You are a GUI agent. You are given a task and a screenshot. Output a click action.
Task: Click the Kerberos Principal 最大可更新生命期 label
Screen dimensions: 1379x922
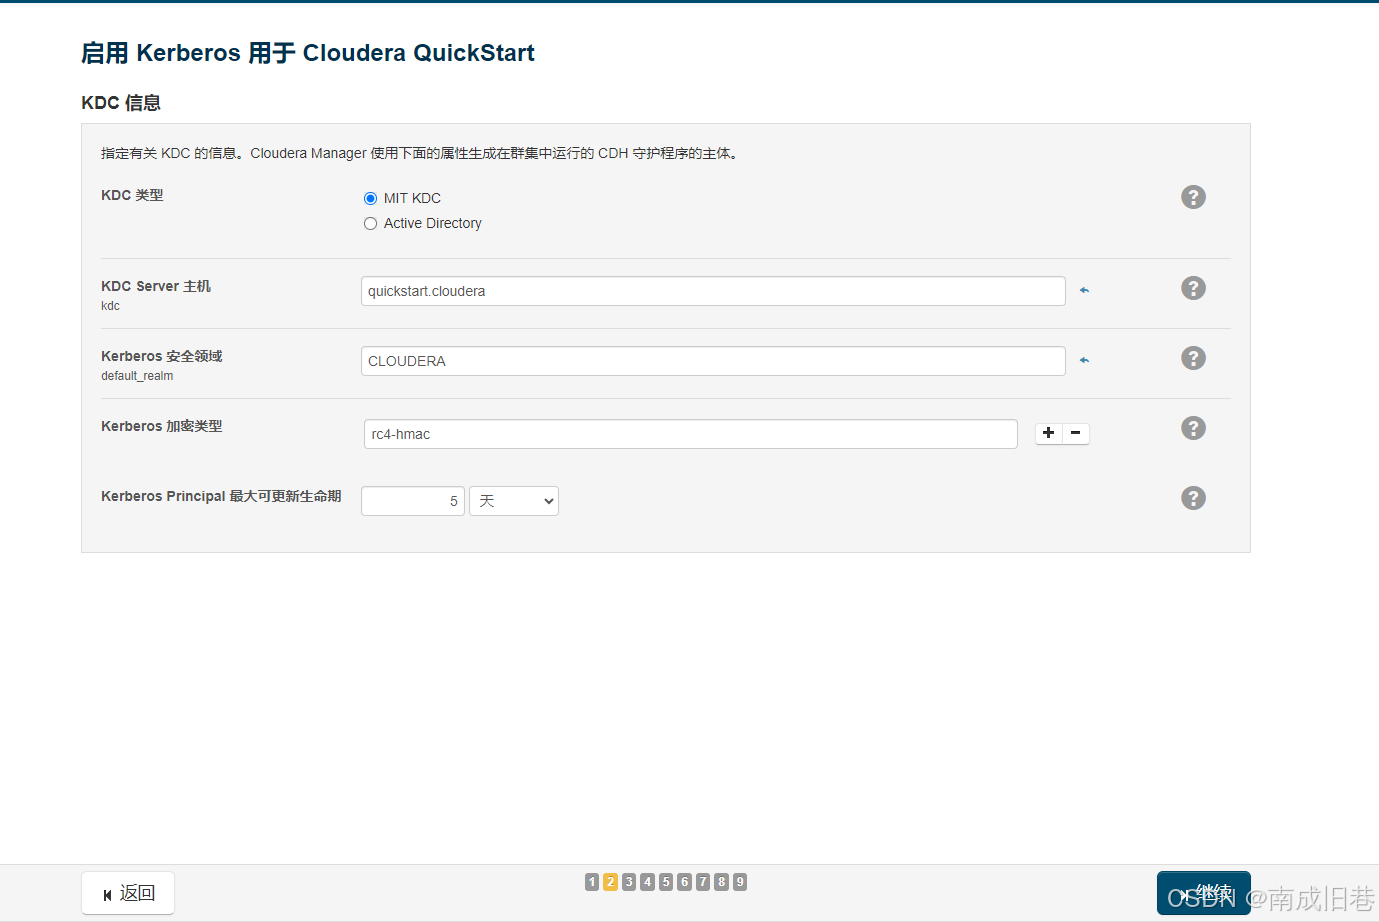pos(221,496)
